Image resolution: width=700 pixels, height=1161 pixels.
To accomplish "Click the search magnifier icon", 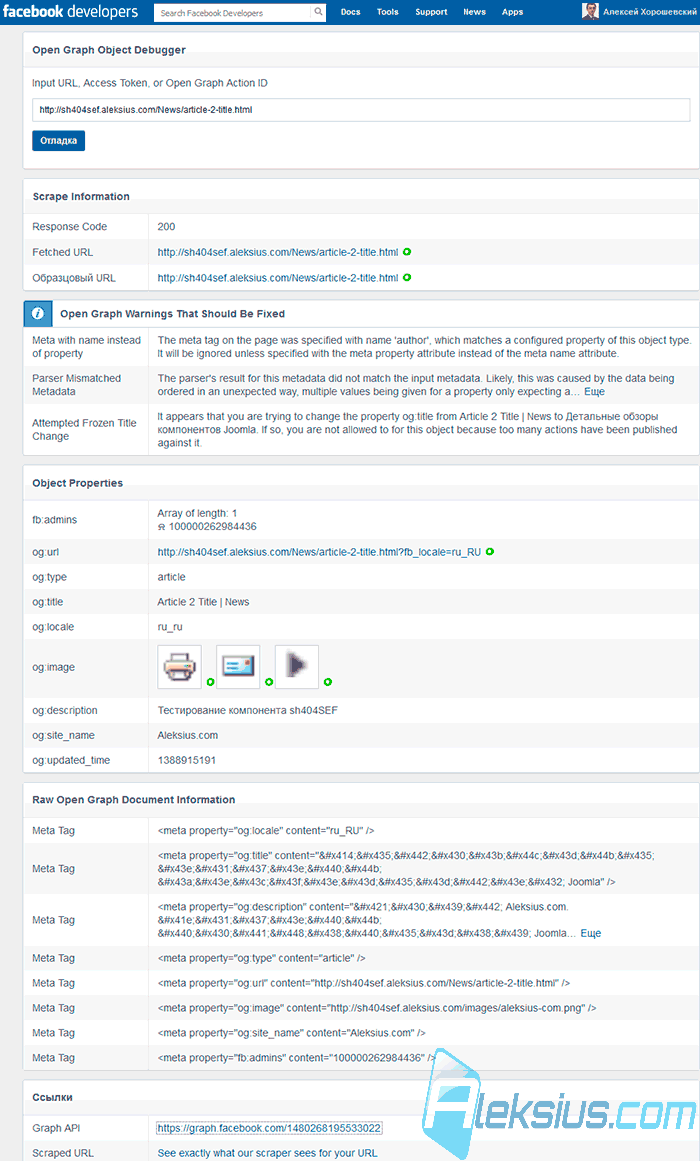I will click(x=318, y=12).
